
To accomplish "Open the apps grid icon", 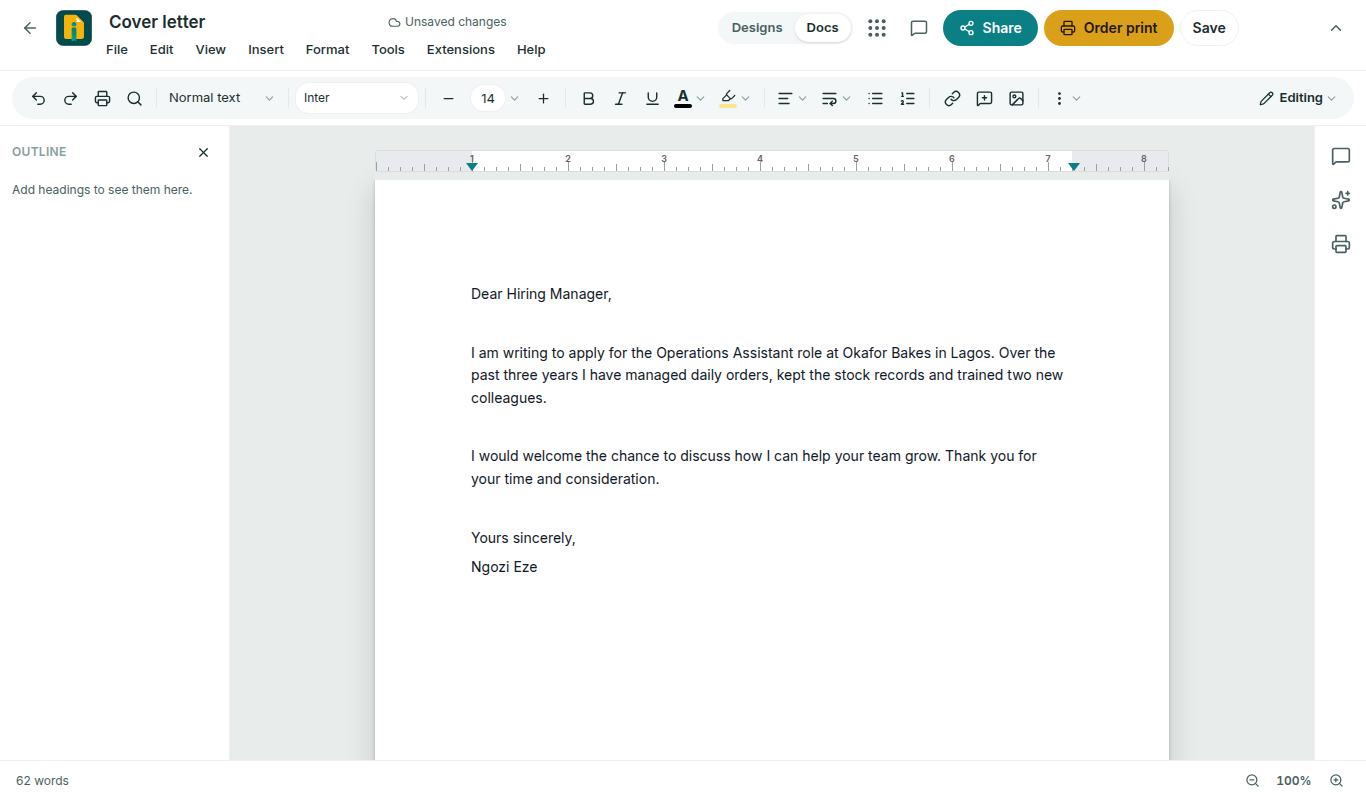I will [877, 28].
